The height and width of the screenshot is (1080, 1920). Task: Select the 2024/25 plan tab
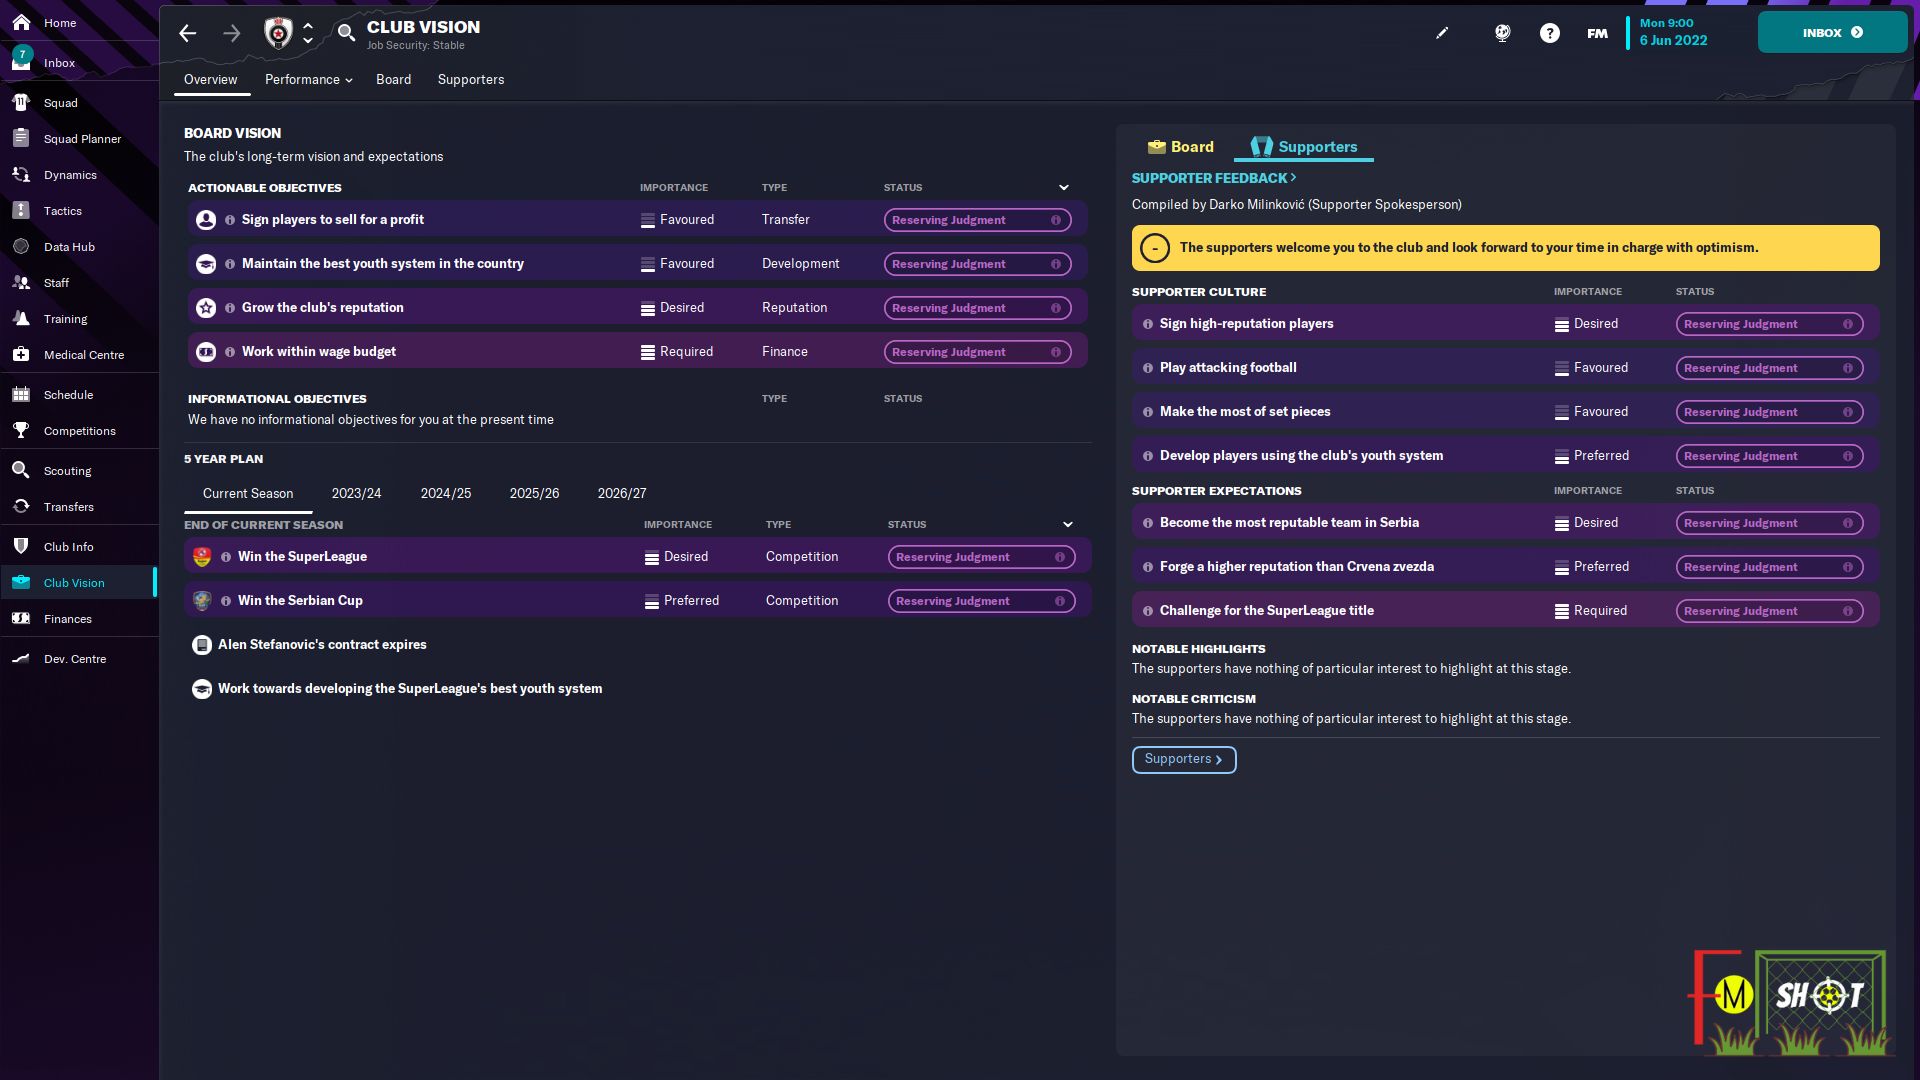coord(446,494)
